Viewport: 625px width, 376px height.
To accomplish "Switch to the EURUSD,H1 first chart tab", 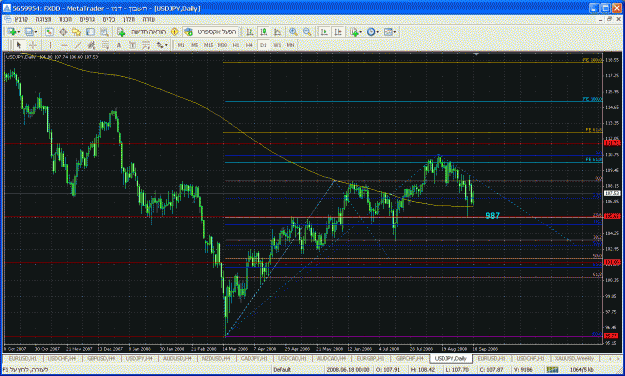I will coord(22,358).
